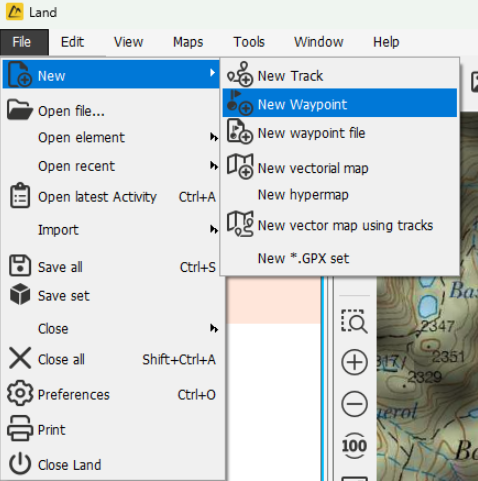Expand the Close submenu arrow
This screenshot has height=481, width=478.
(214, 328)
